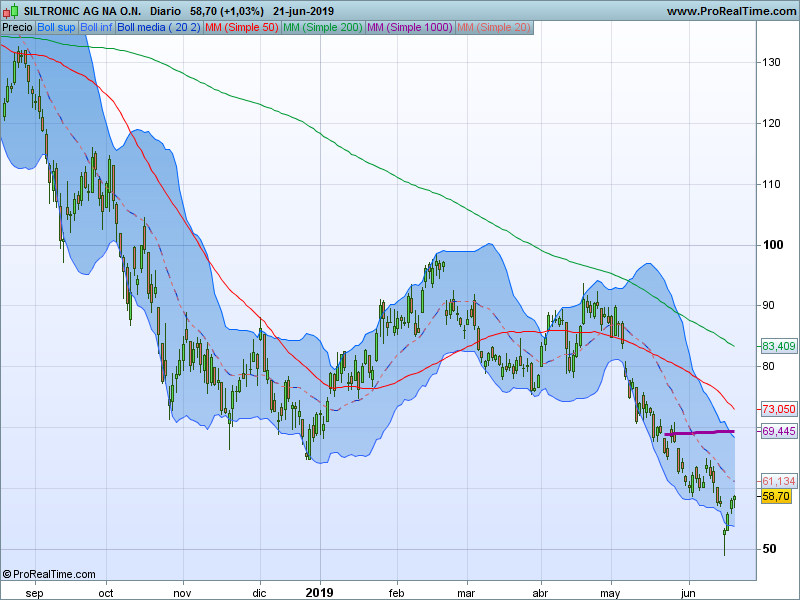Select the MM (Simple 20) legend tab
800x600 pixels.
(494, 28)
